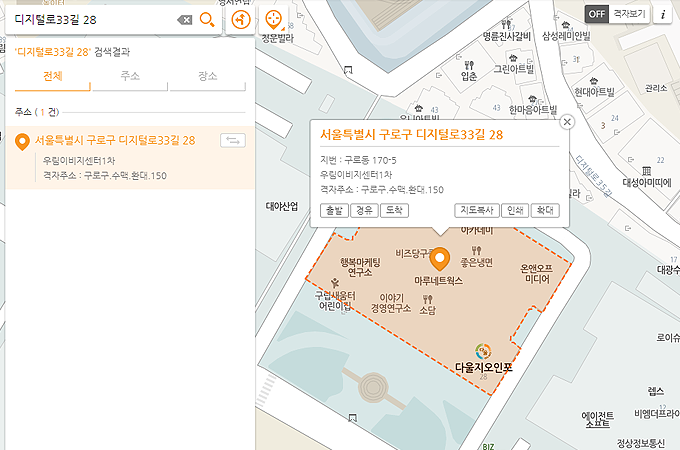Click the 좋은냉면 restaurant icon
The image size is (680, 450).
(x=476, y=251)
